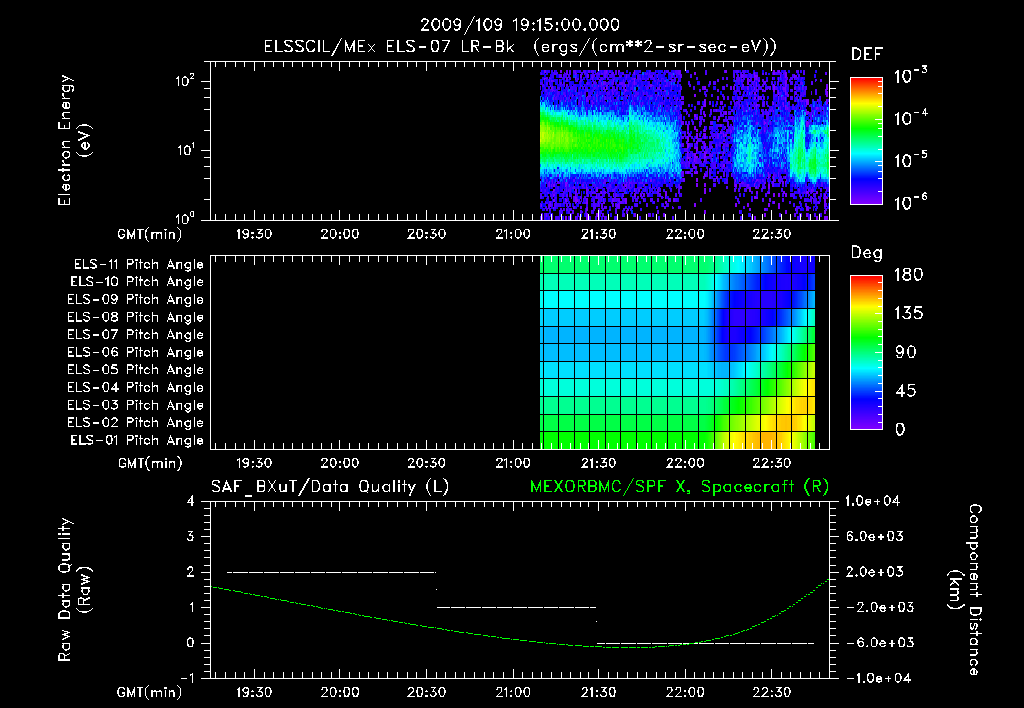Click the data quality line segment at level 1
1024x708 pixels.
click(516, 607)
